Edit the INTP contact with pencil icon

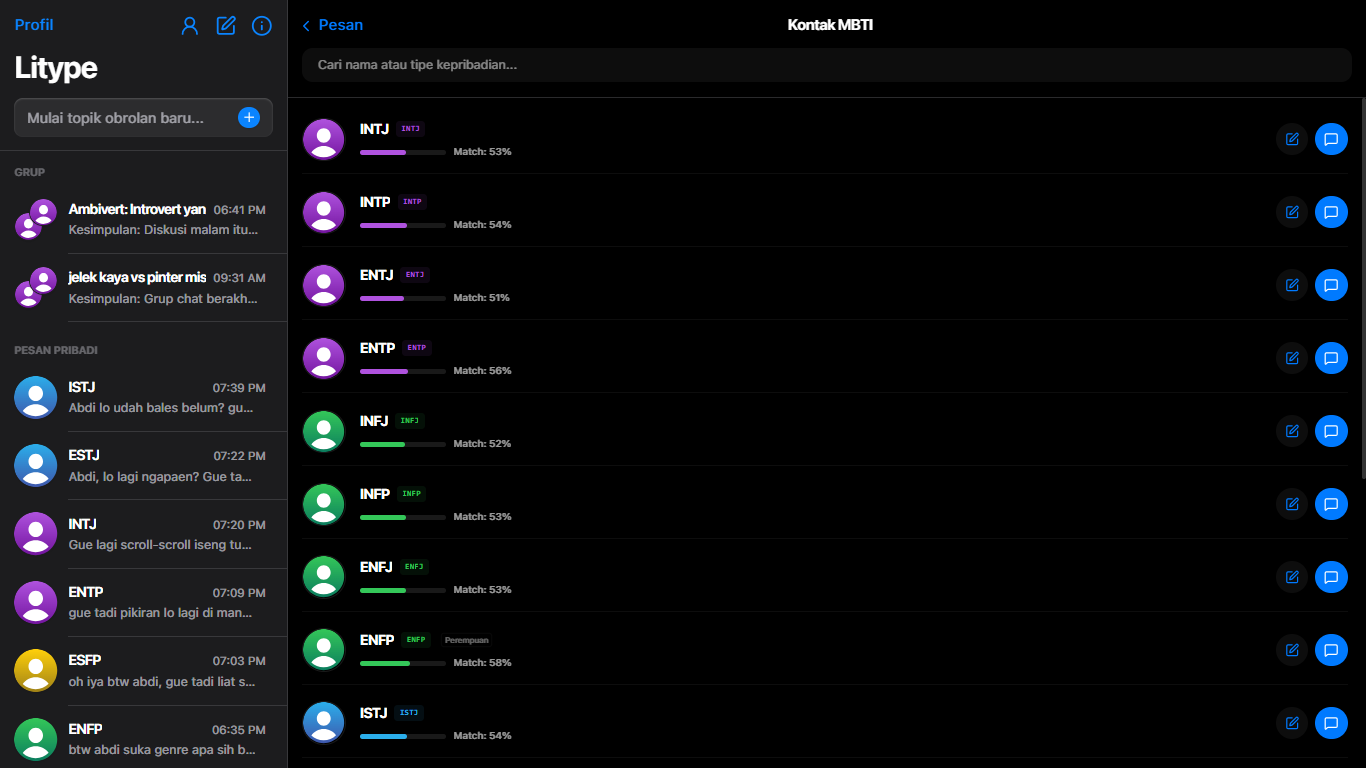point(1292,212)
